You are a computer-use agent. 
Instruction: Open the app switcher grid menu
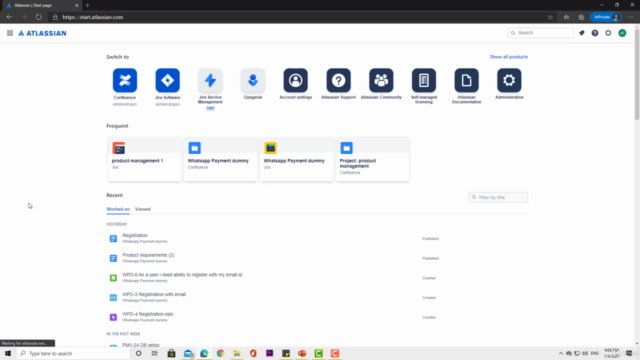[x=10, y=33]
